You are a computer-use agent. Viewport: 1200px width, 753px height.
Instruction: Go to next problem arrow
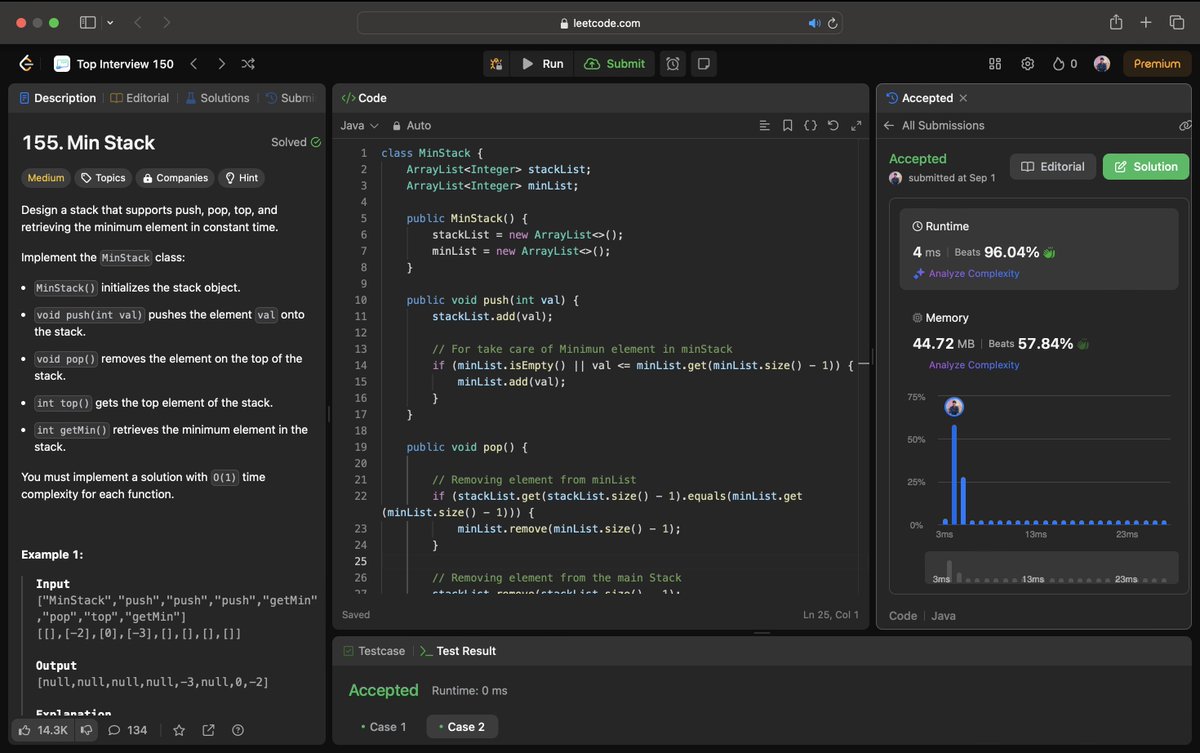pos(221,63)
